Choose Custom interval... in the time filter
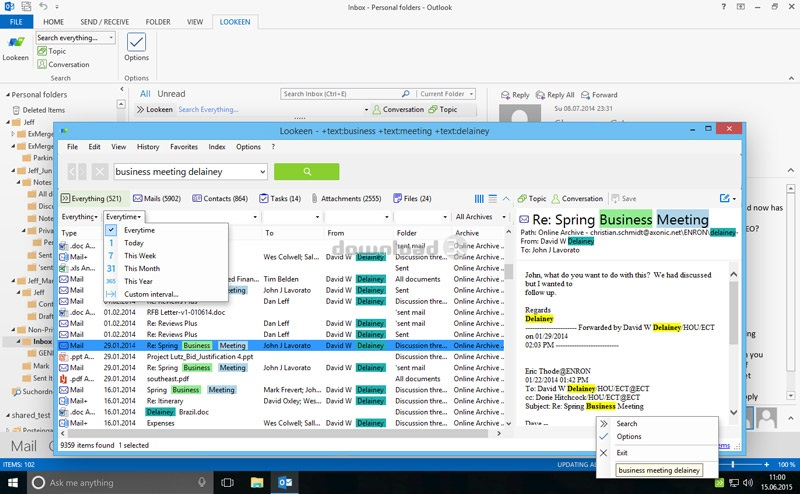Image resolution: width=800 pixels, height=494 pixels. pos(151,294)
